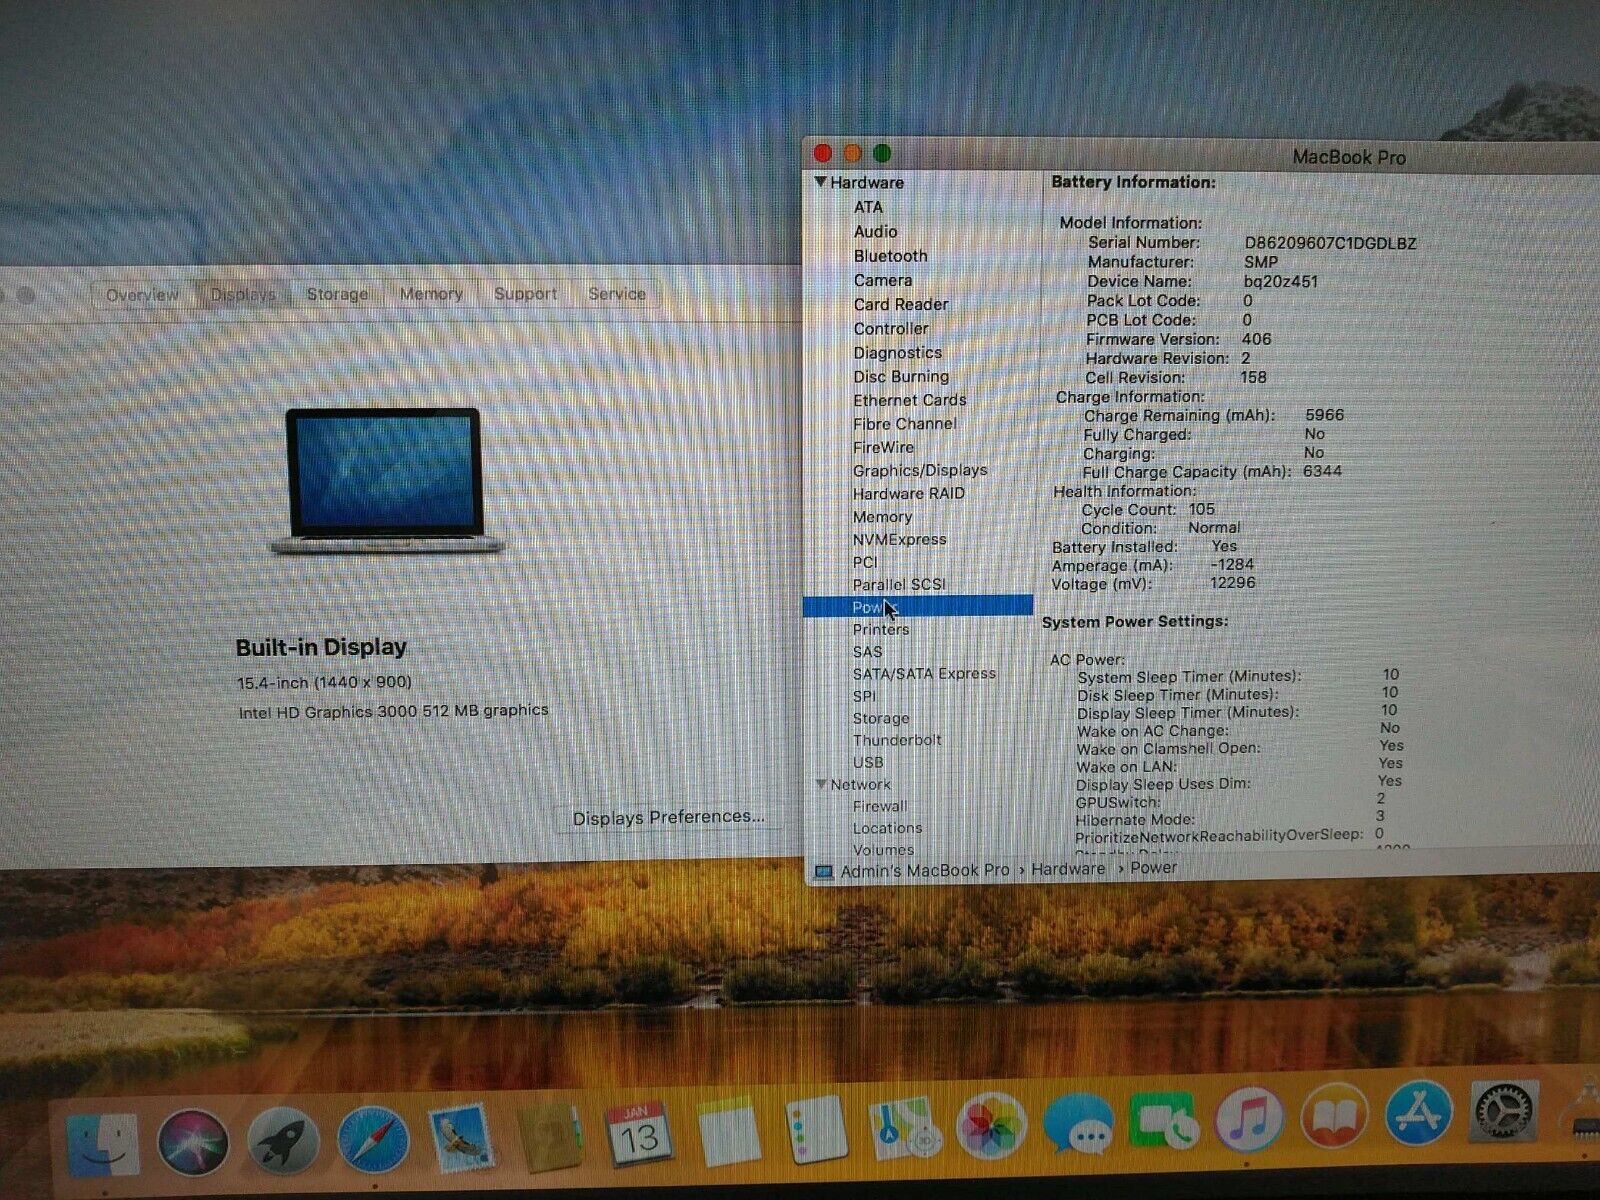This screenshot has width=1600, height=1200.
Task: Click Displays Preferences button
Action: [x=668, y=817]
